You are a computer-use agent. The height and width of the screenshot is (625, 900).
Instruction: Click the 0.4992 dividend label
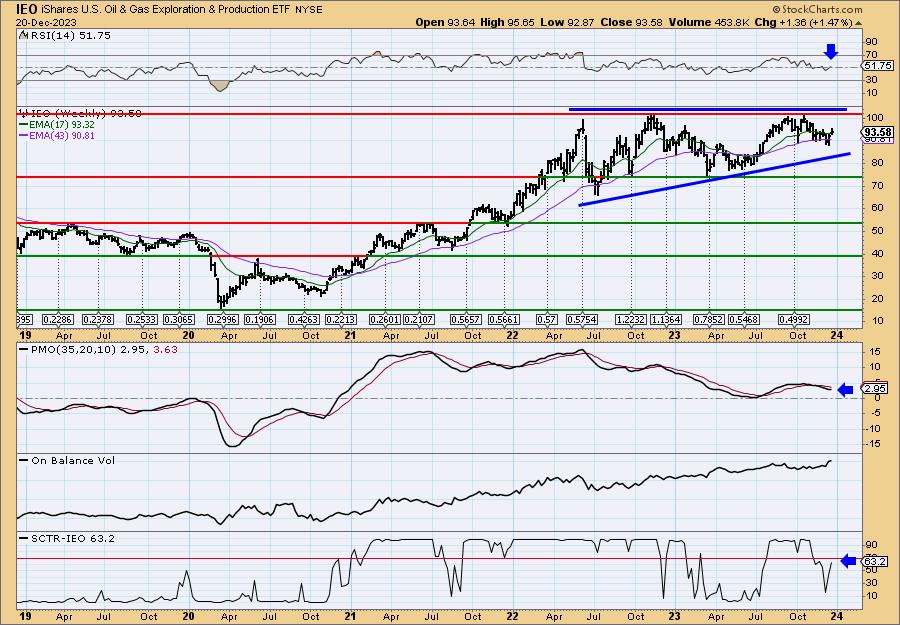pos(794,320)
